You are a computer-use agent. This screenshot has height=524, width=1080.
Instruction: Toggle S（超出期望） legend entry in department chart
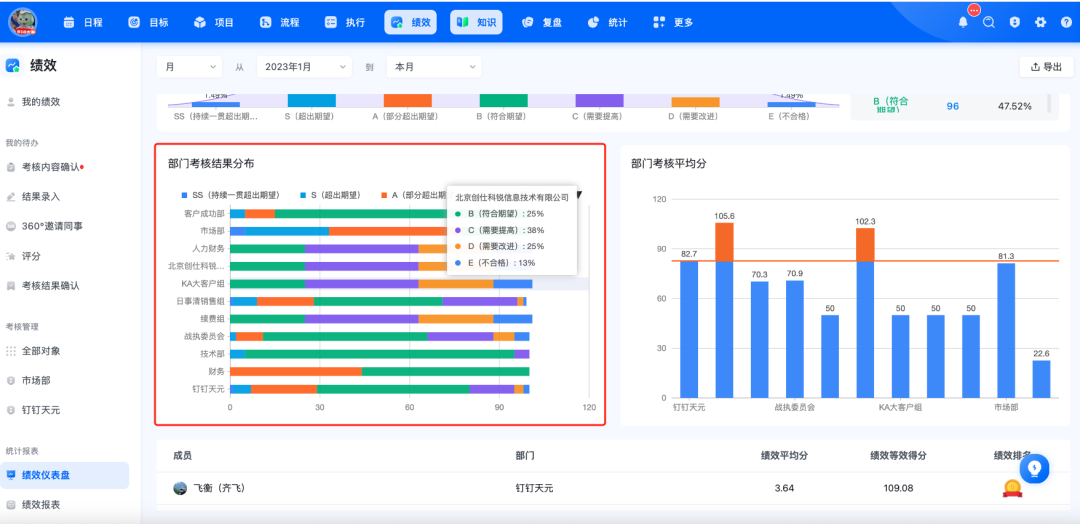pyautogui.click(x=329, y=196)
